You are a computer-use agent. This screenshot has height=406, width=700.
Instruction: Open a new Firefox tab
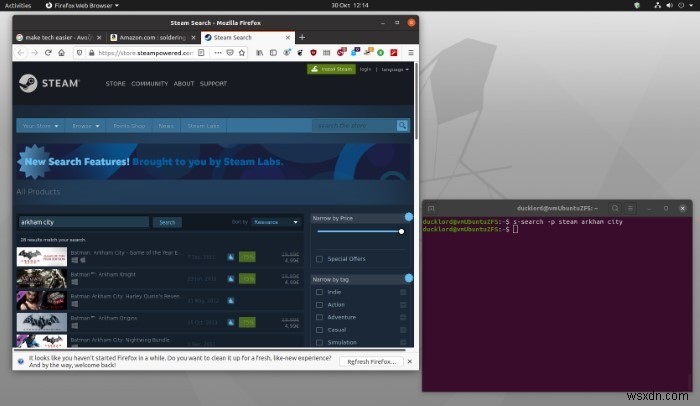(x=302, y=38)
